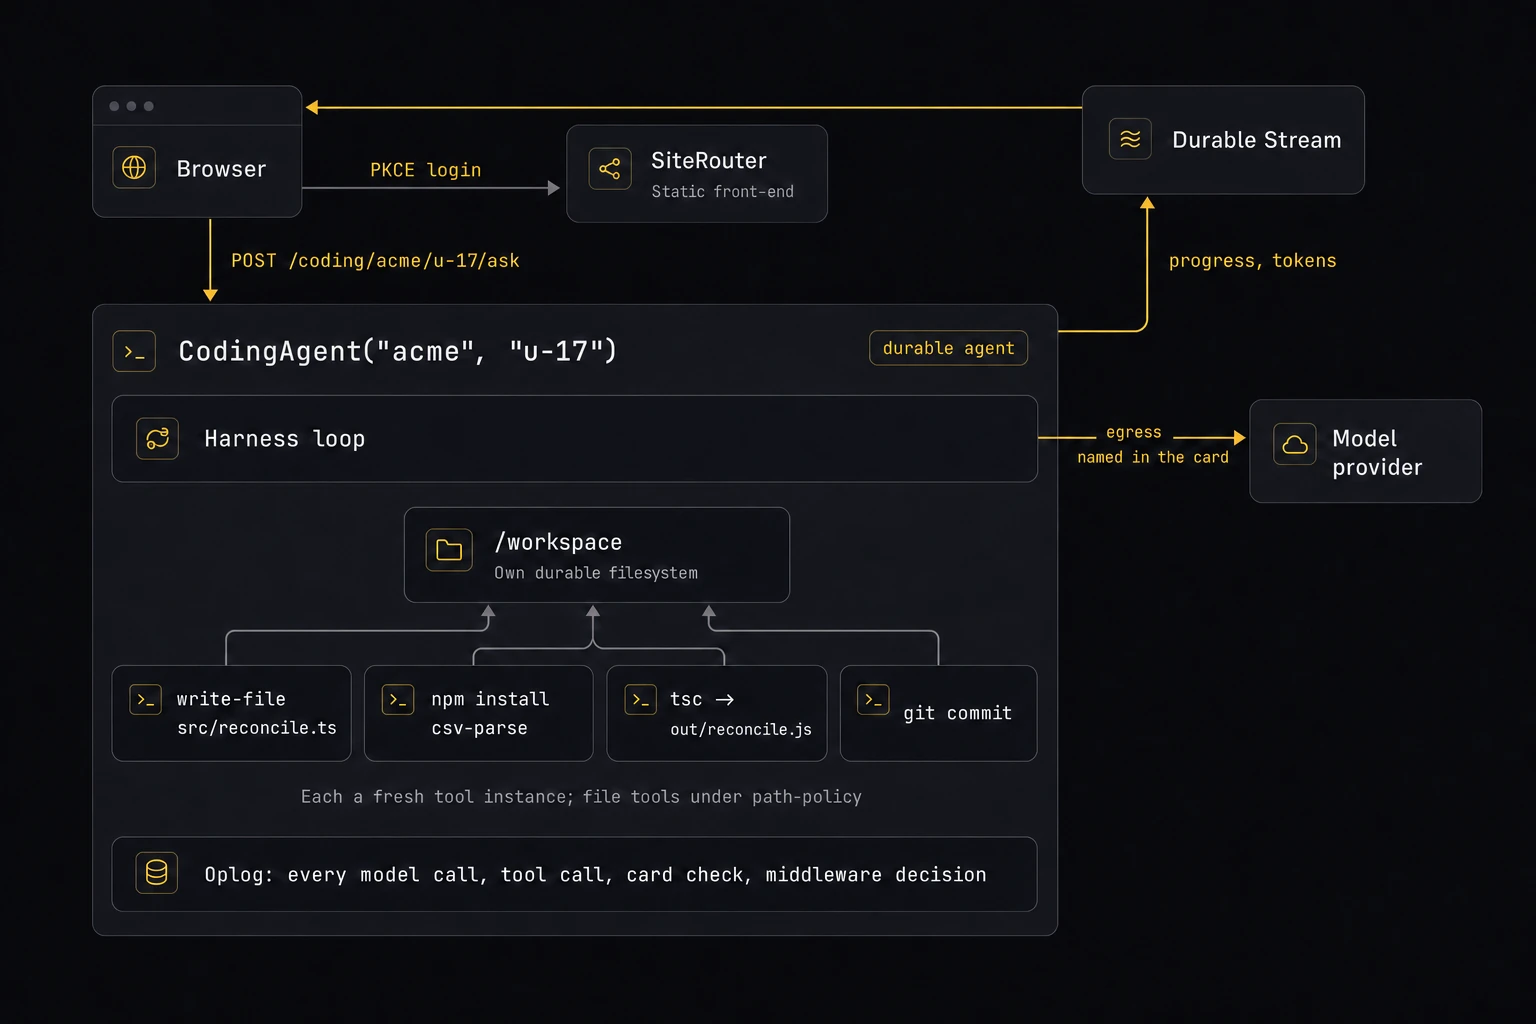1536x1024 pixels.
Task: Click the Model provider title
Action: [1377, 452]
